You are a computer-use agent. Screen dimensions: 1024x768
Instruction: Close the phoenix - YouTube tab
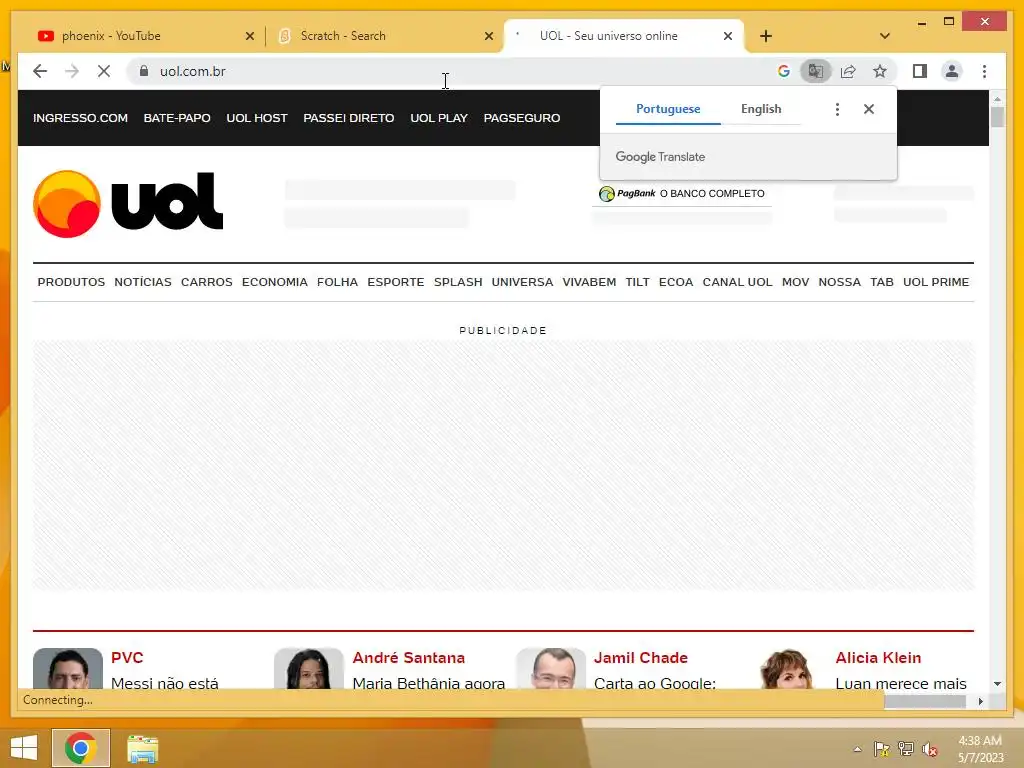pyautogui.click(x=249, y=36)
